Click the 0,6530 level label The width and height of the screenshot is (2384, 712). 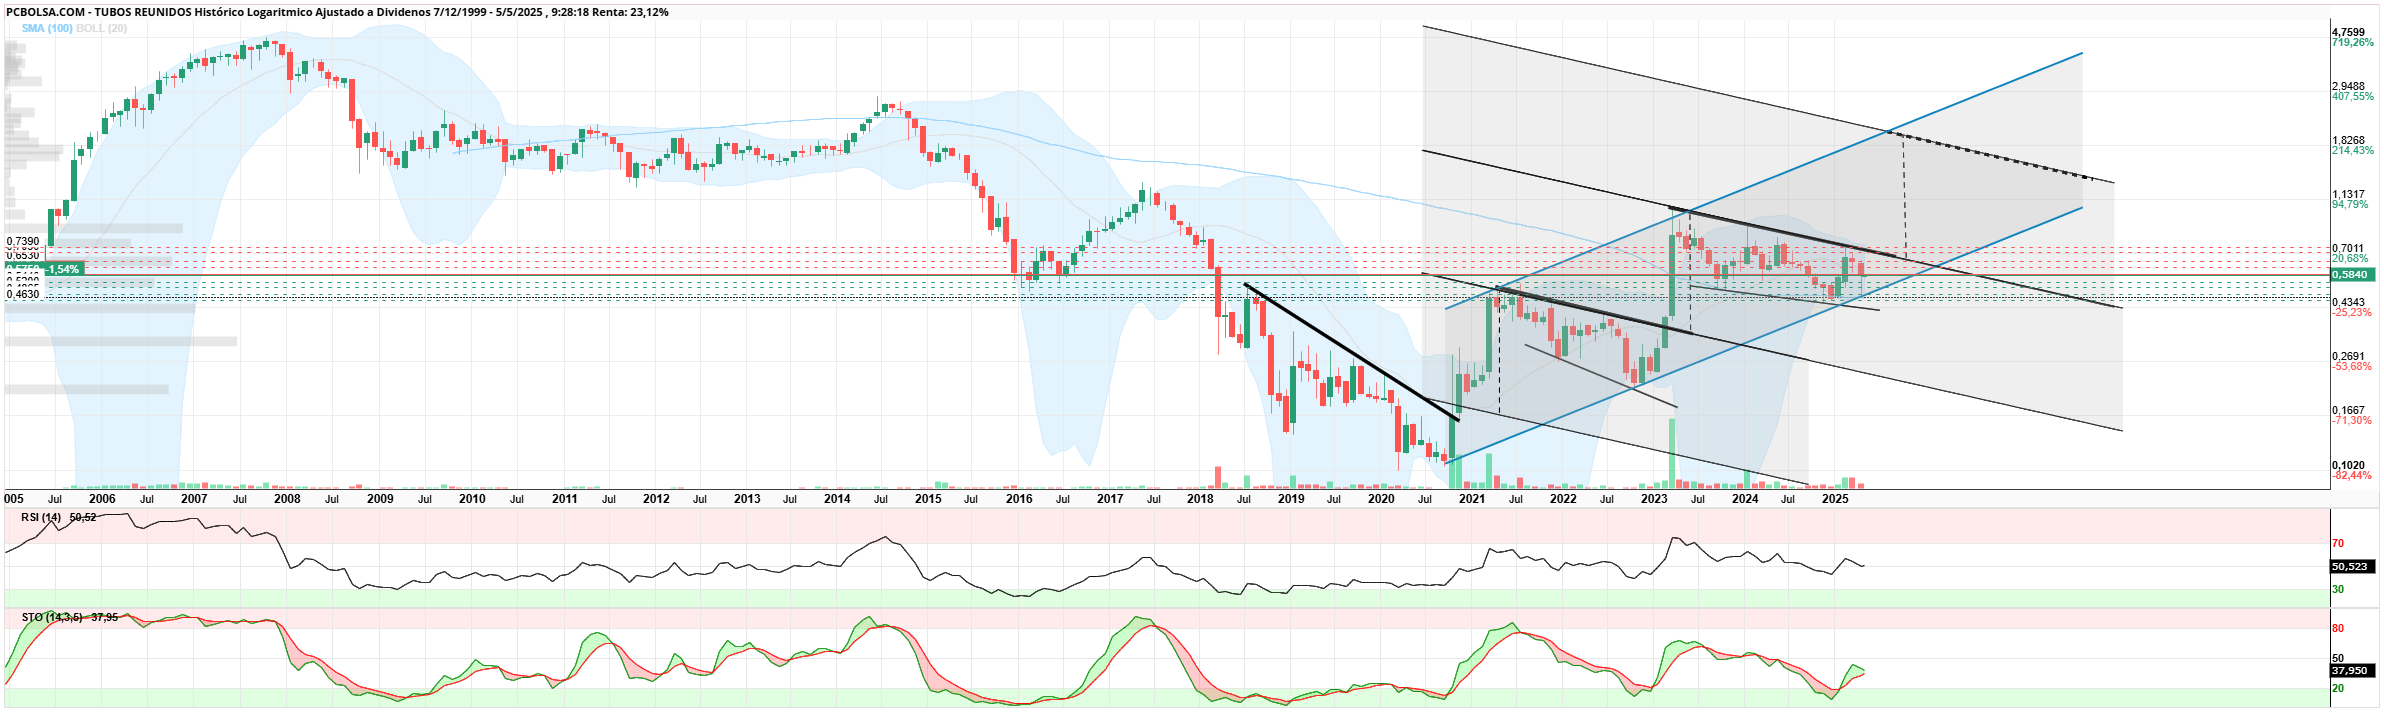23,255
